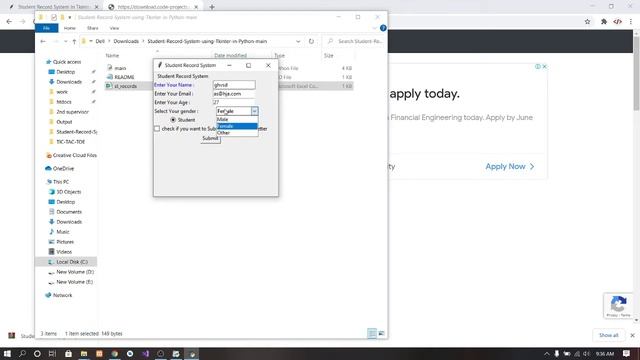Screen dimensions: 640x360
Task: Open new Chrome tab with plus
Action: 212,7
